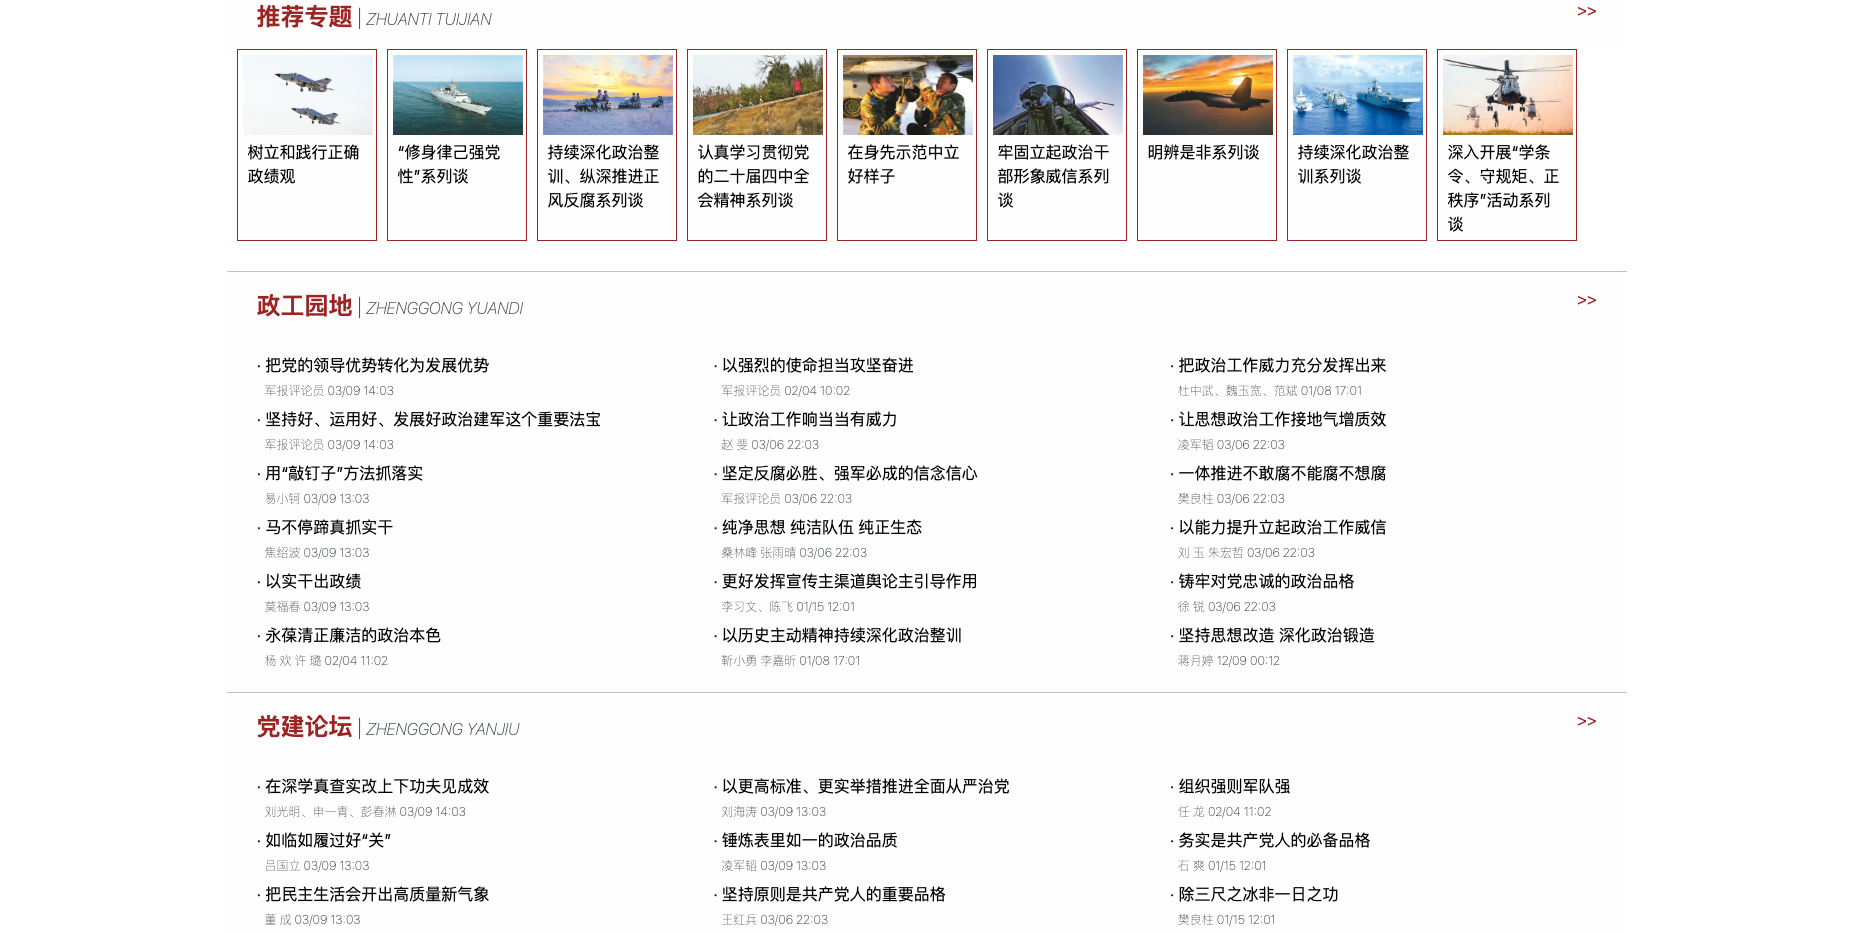The width and height of the screenshot is (1859, 933).
Task: Open the fighter jets thumbnail for 树立和践行正确政绩观
Action: [x=307, y=95]
